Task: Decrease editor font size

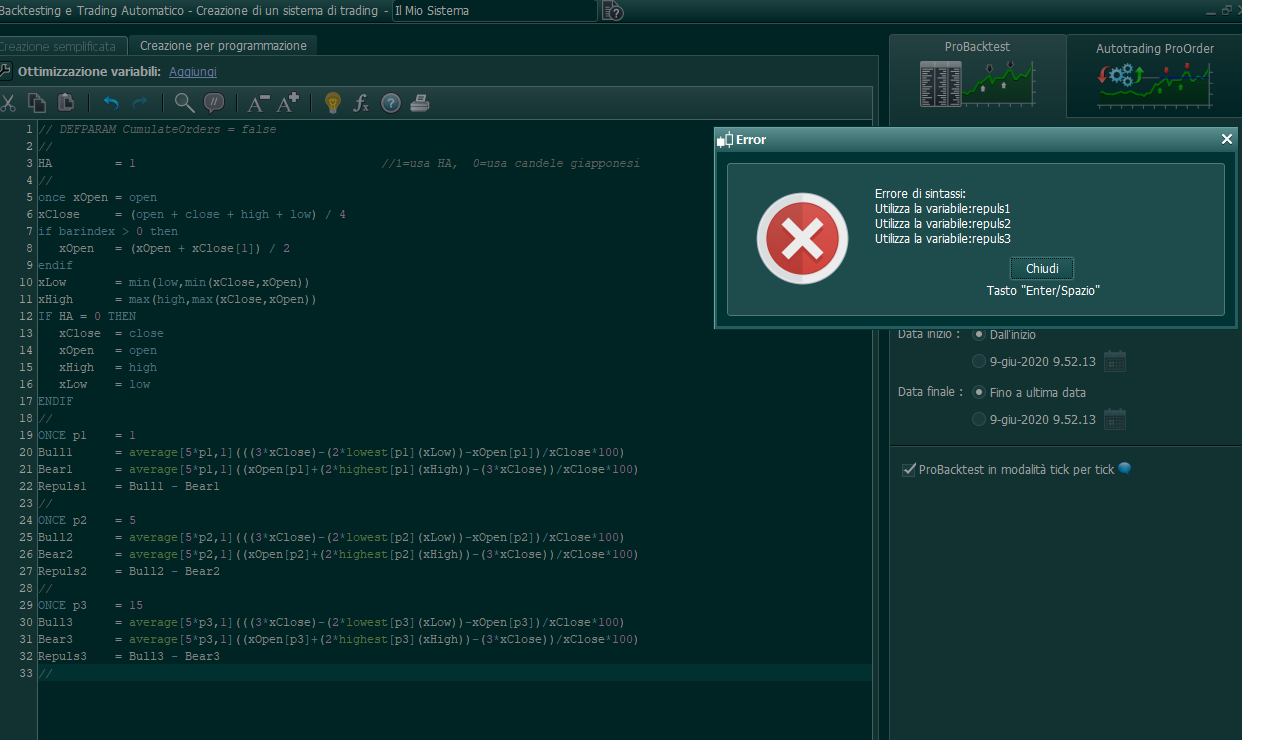Action: (x=257, y=102)
